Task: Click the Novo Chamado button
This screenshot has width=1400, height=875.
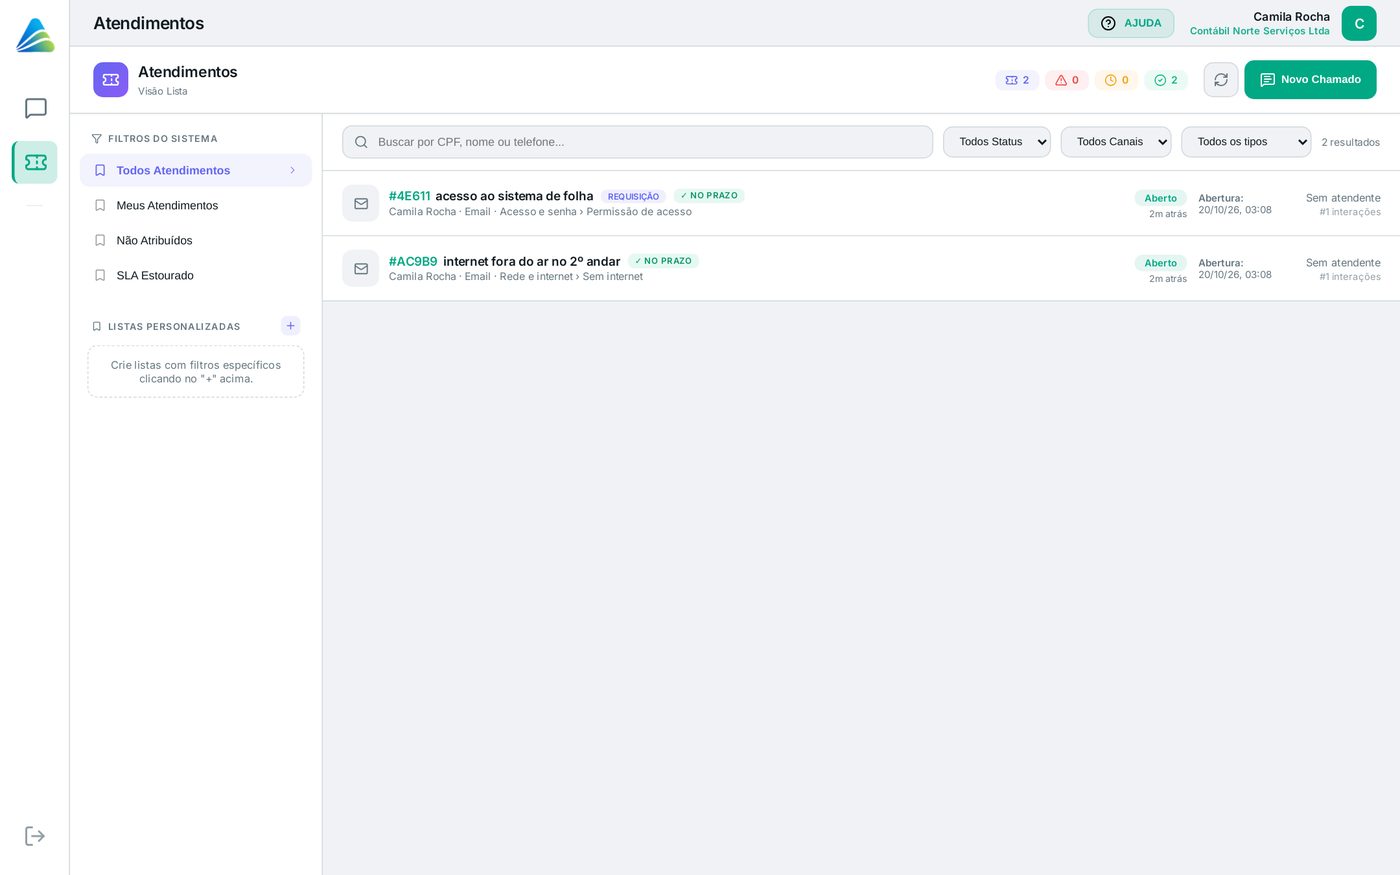Action: [x=1310, y=80]
